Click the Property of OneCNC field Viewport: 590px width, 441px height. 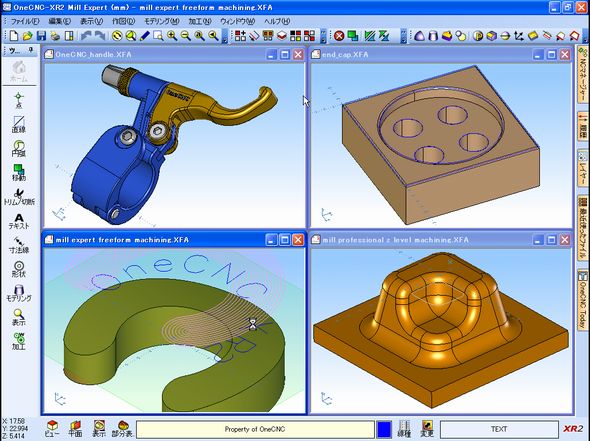click(255, 429)
